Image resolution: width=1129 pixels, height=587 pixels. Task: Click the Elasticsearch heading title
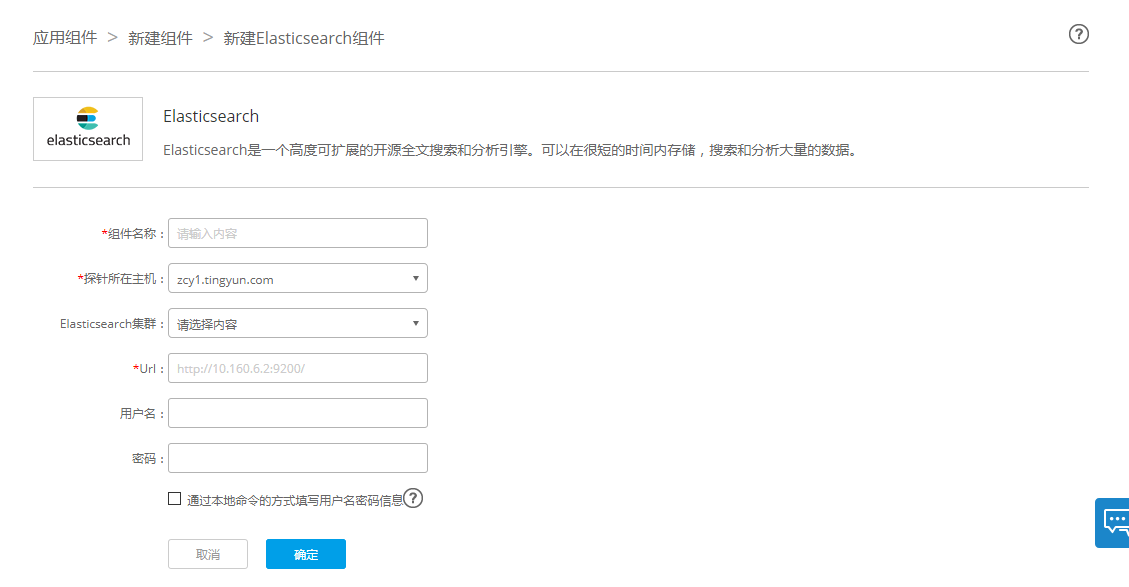(211, 116)
